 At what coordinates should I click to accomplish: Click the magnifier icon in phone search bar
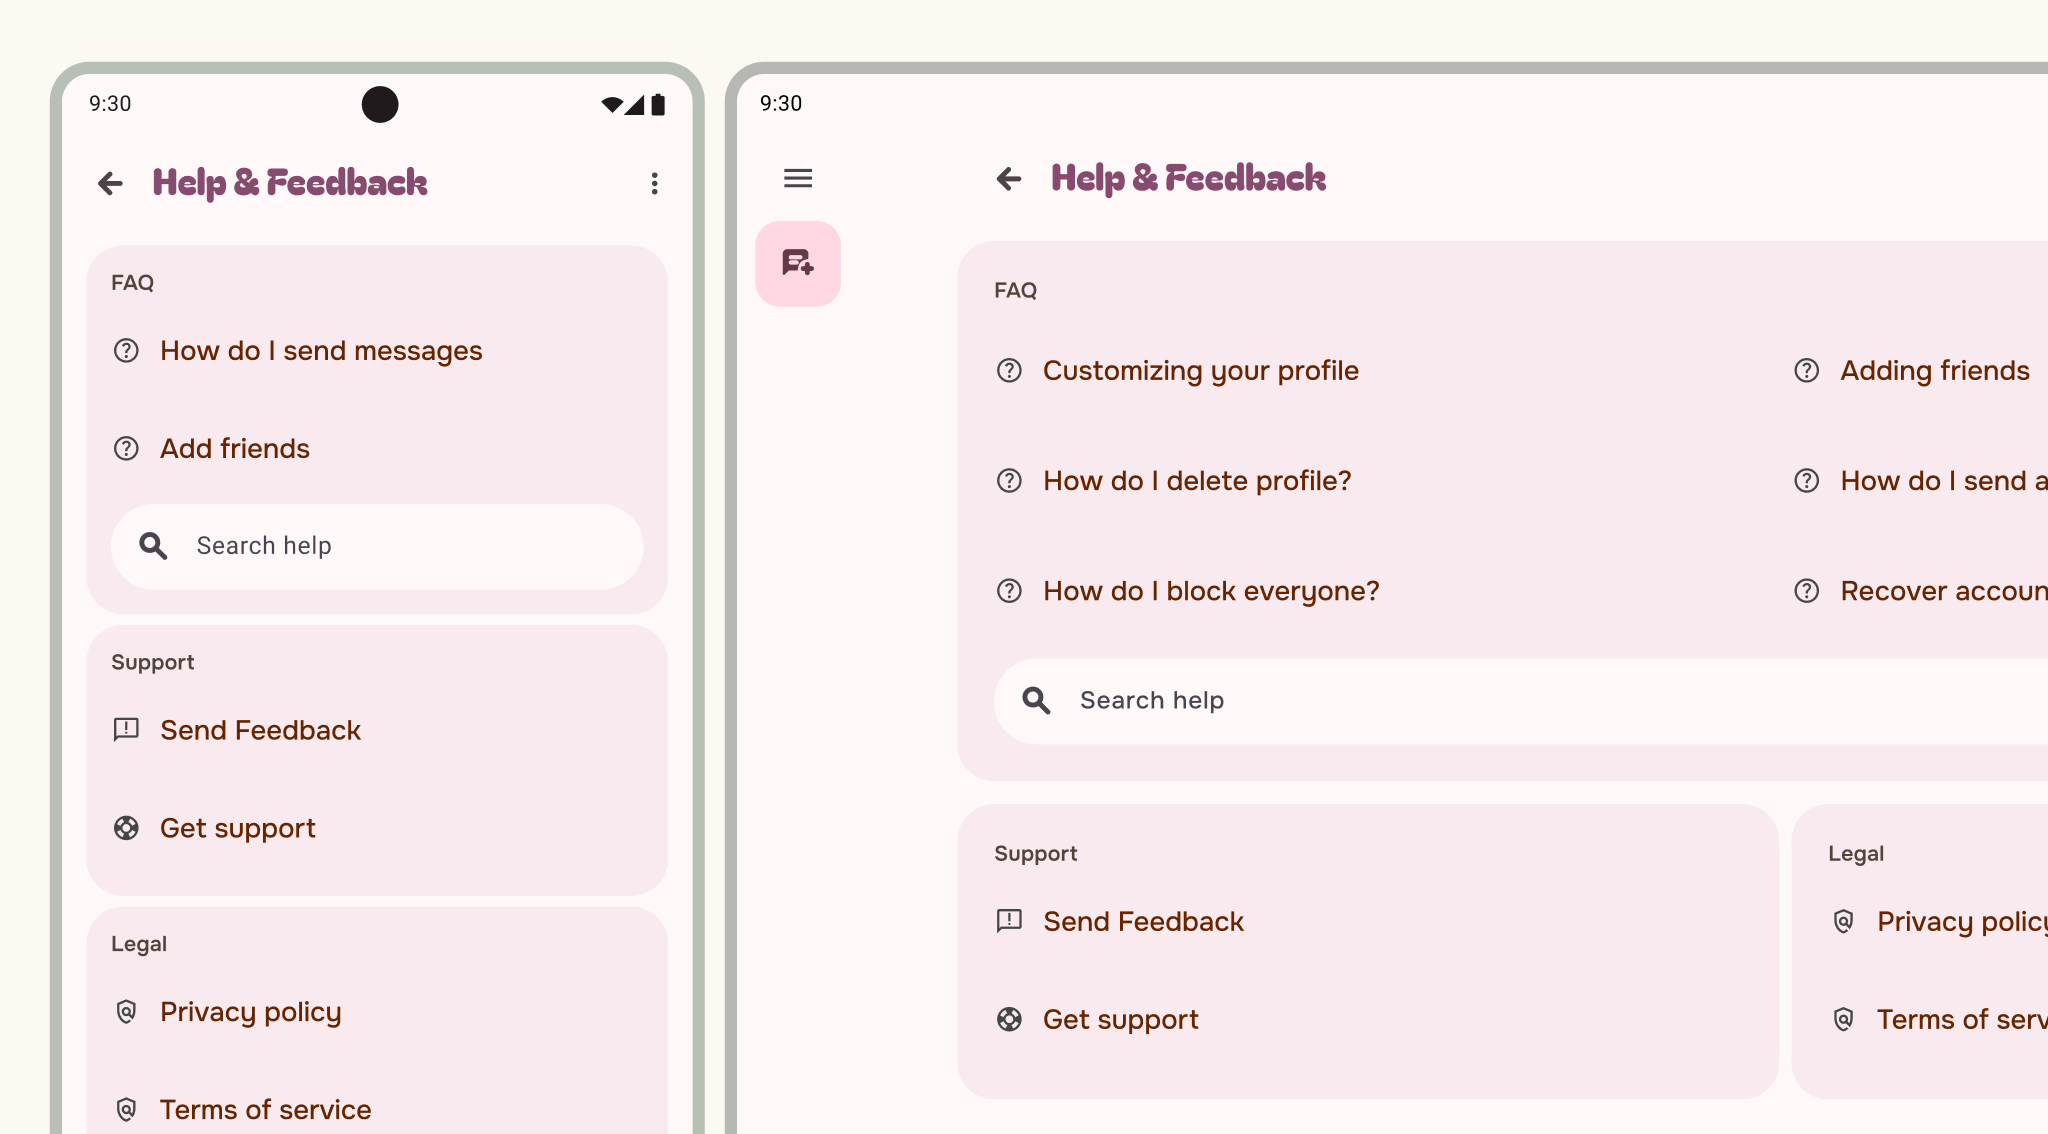click(153, 546)
